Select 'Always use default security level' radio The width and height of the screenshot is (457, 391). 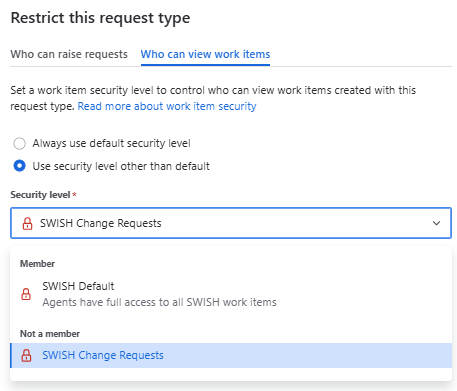coord(19,144)
